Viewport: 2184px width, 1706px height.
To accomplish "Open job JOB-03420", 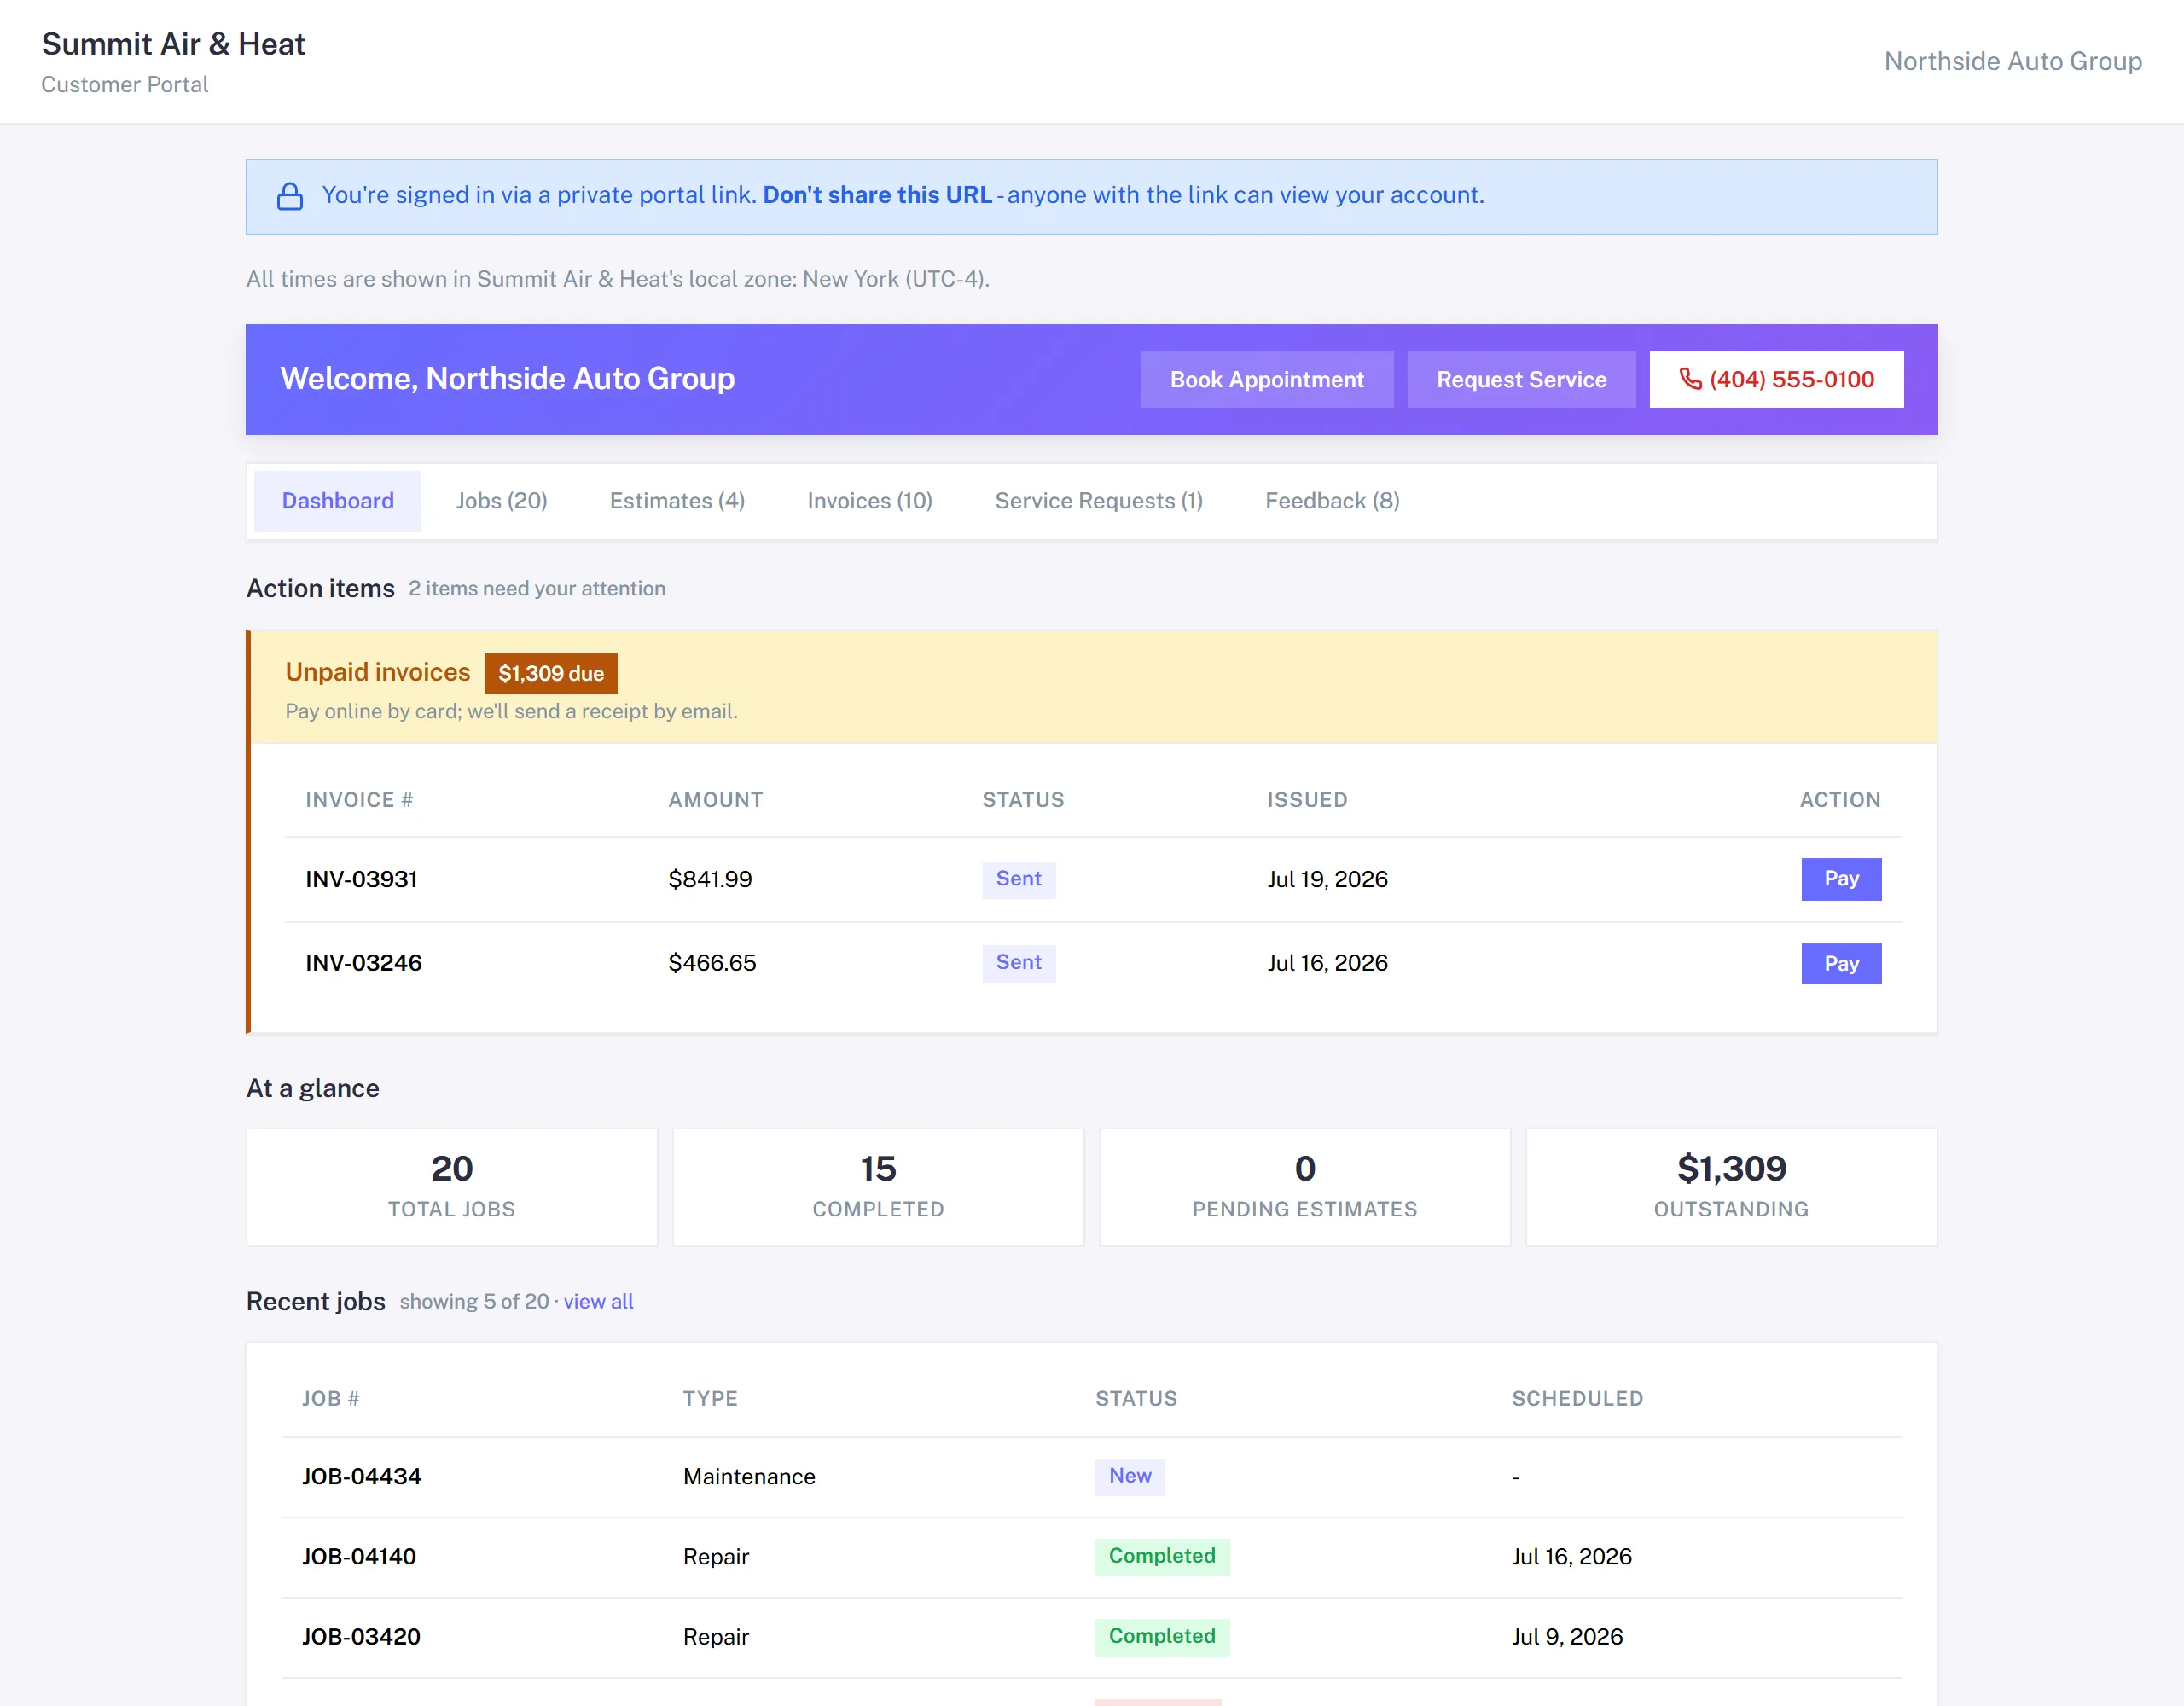I will tap(361, 1636).
